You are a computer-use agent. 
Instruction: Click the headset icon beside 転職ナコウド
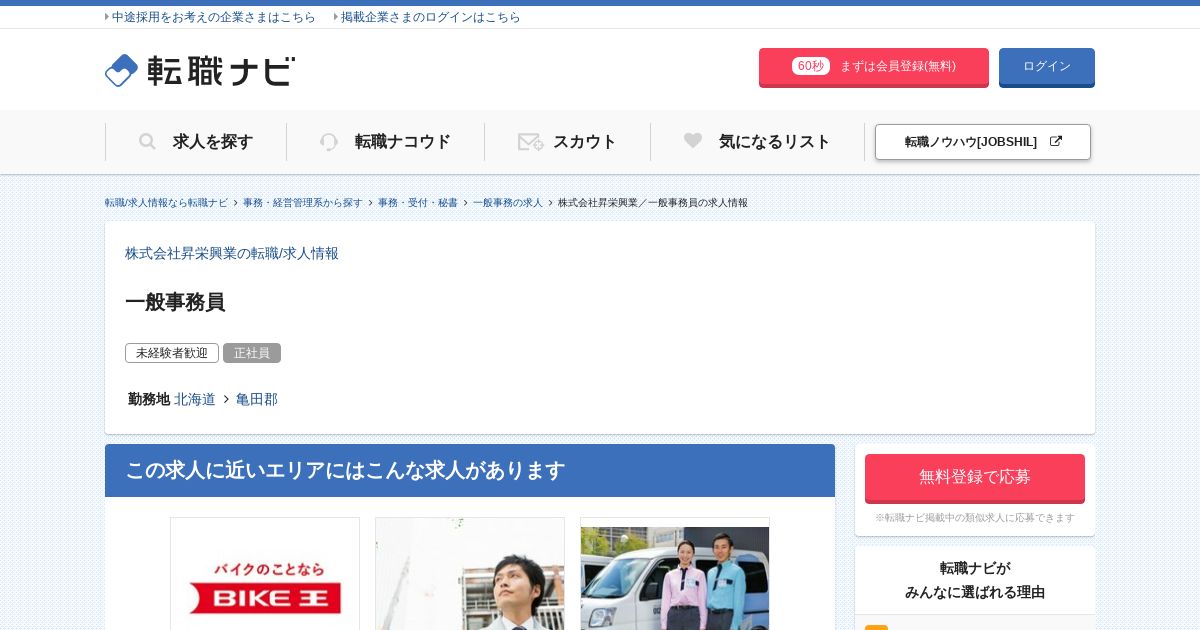coord(329,142)
